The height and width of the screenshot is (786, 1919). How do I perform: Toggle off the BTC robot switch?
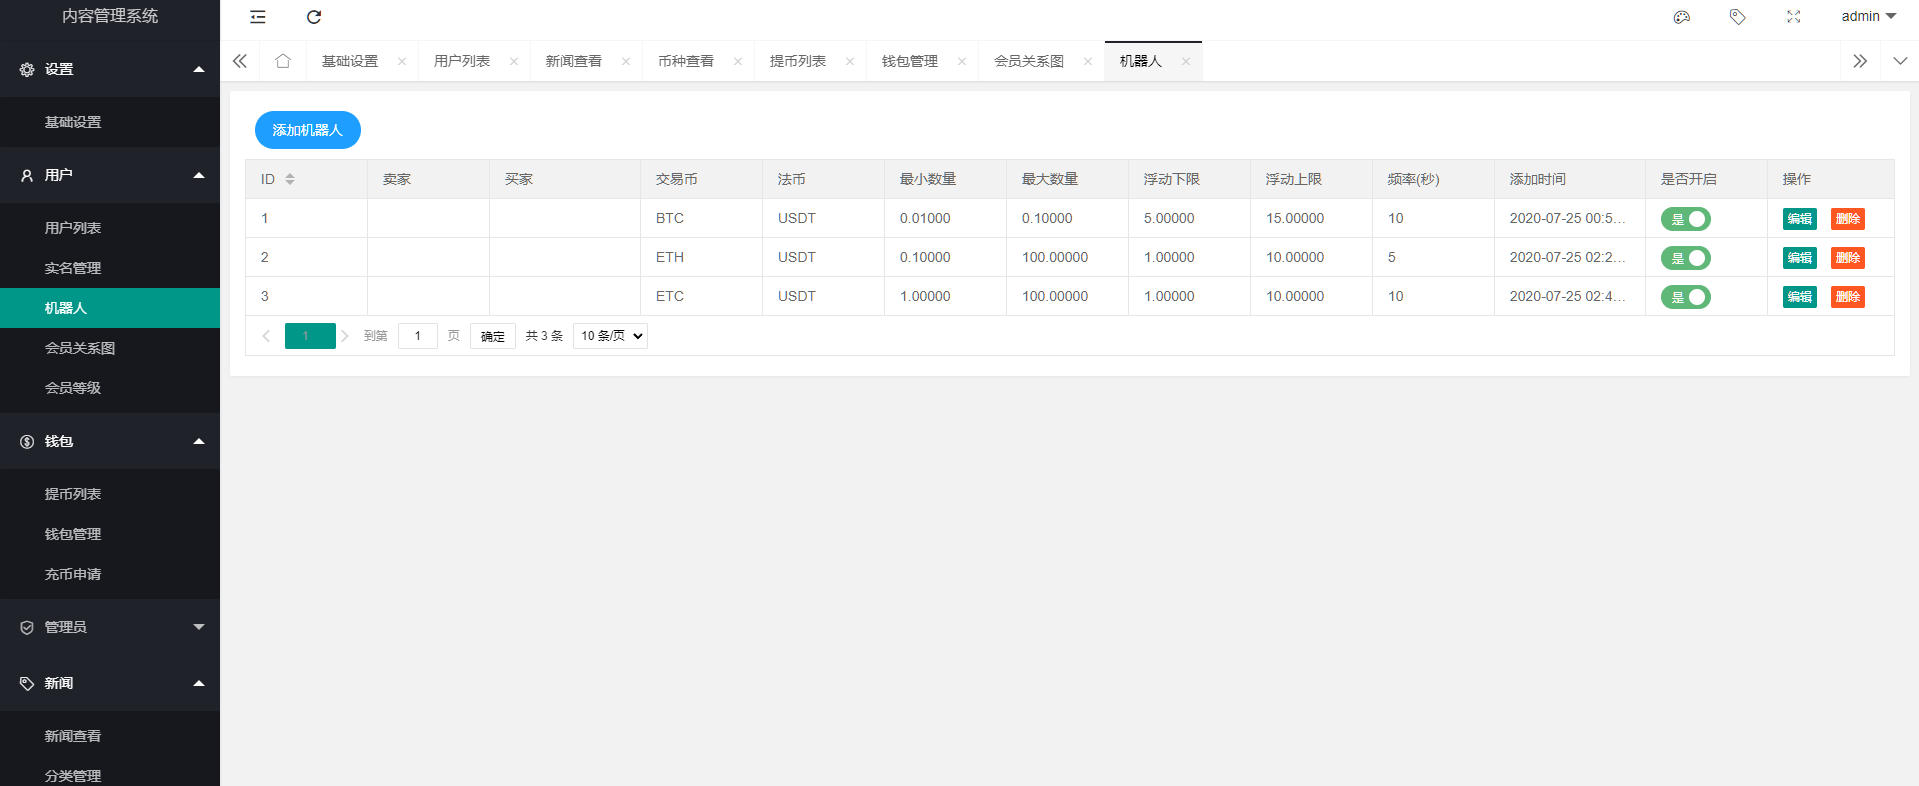click(1686, 219)
